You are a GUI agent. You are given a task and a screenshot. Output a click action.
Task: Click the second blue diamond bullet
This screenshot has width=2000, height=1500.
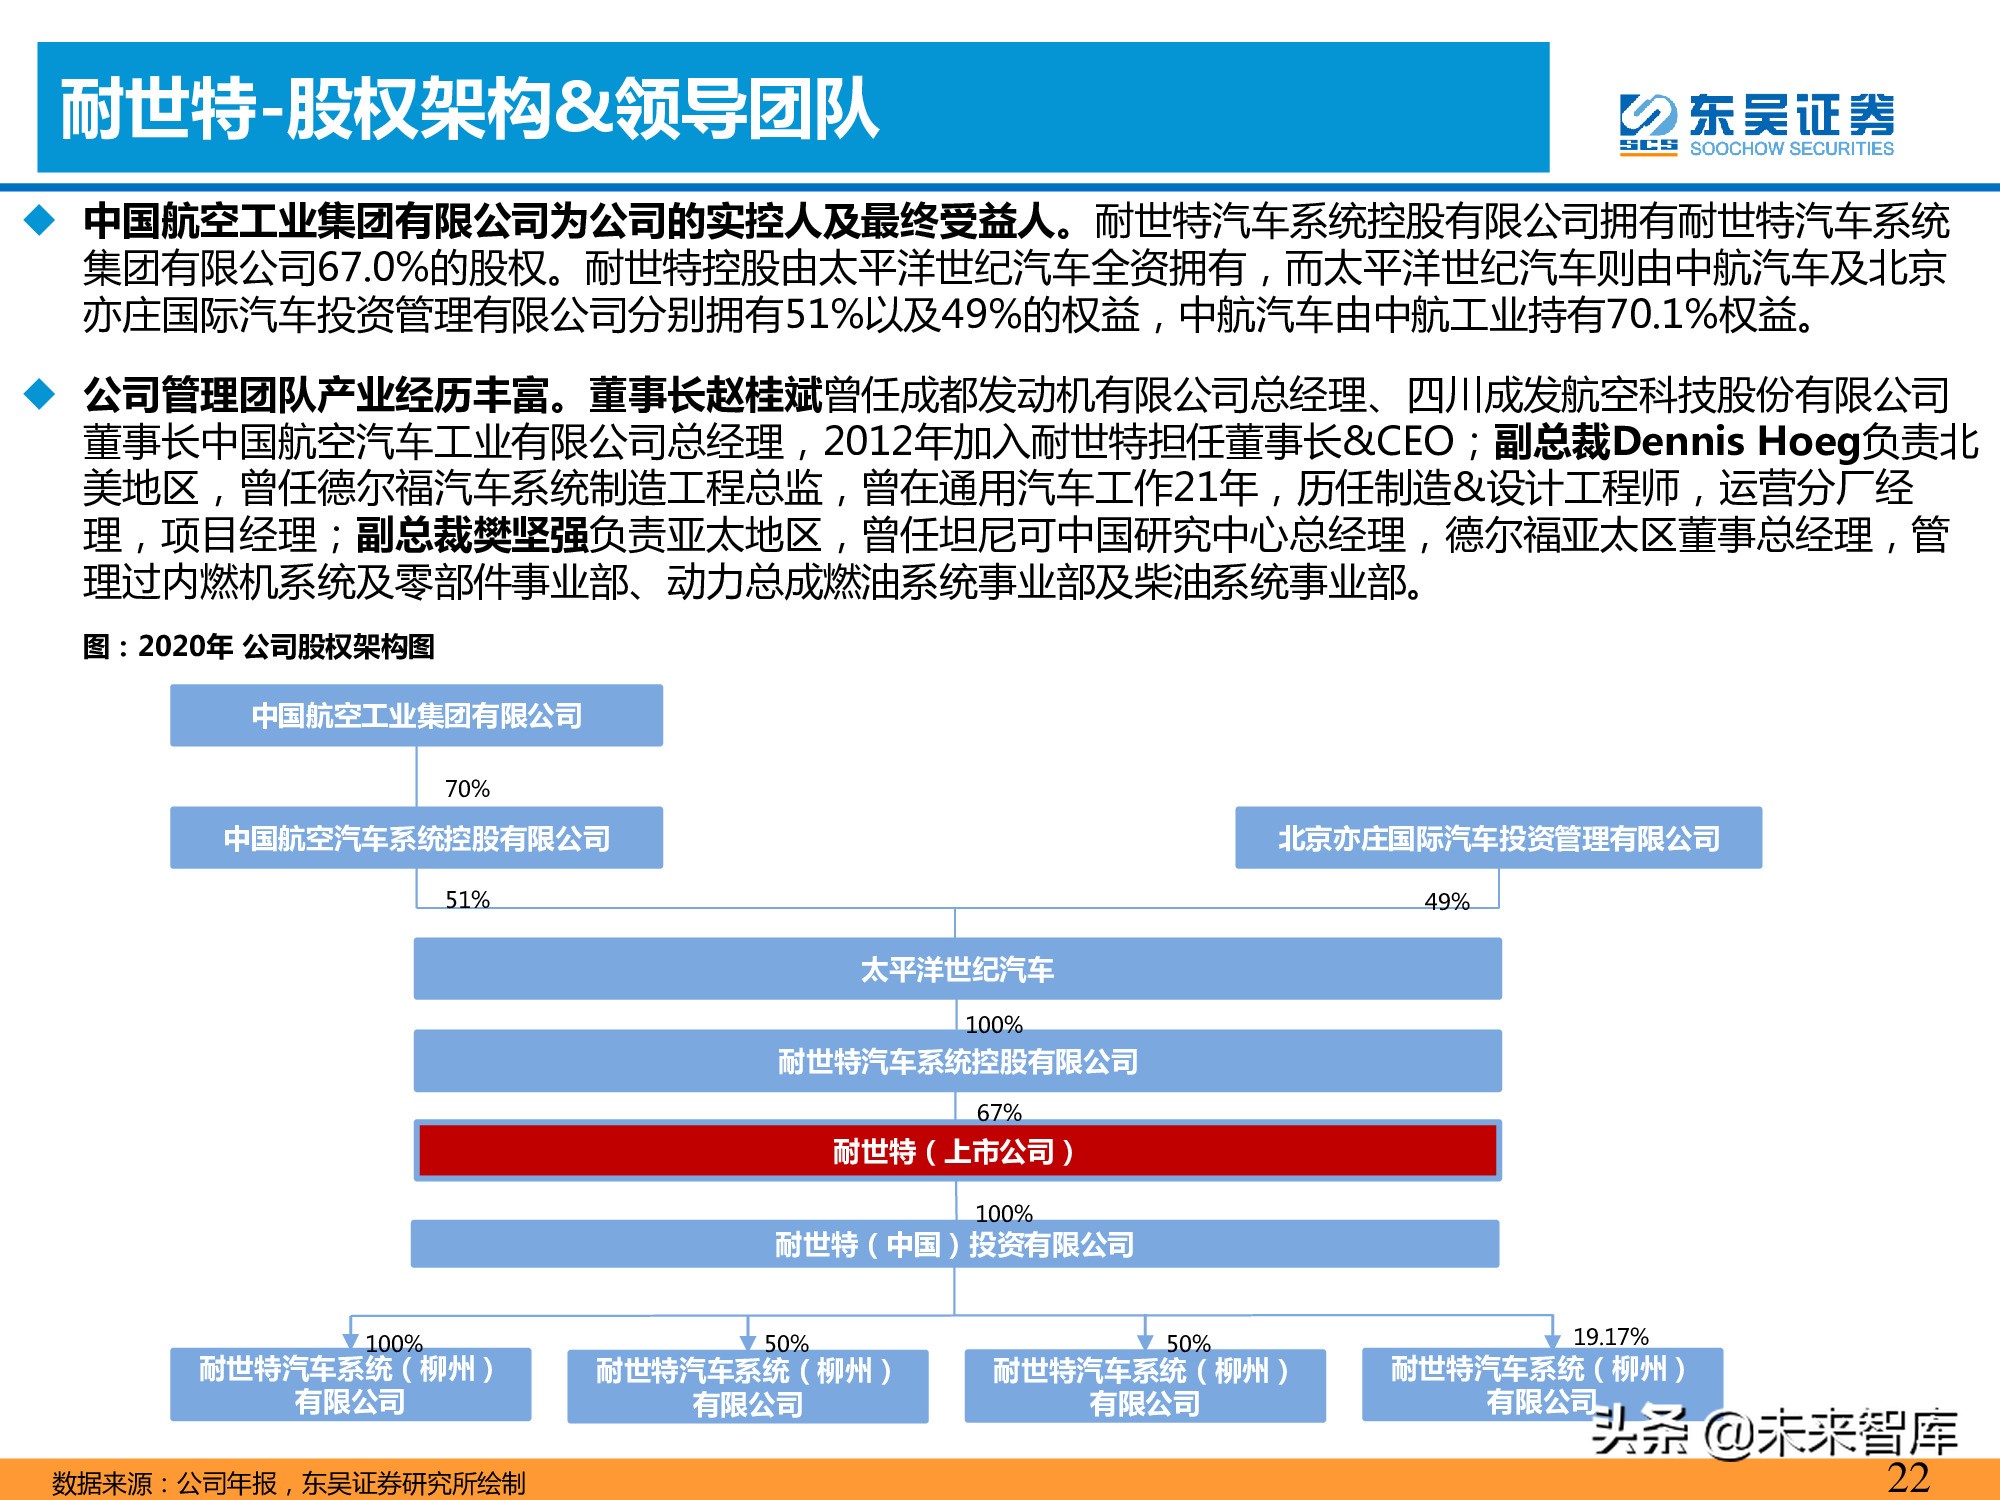pos(40,394)
